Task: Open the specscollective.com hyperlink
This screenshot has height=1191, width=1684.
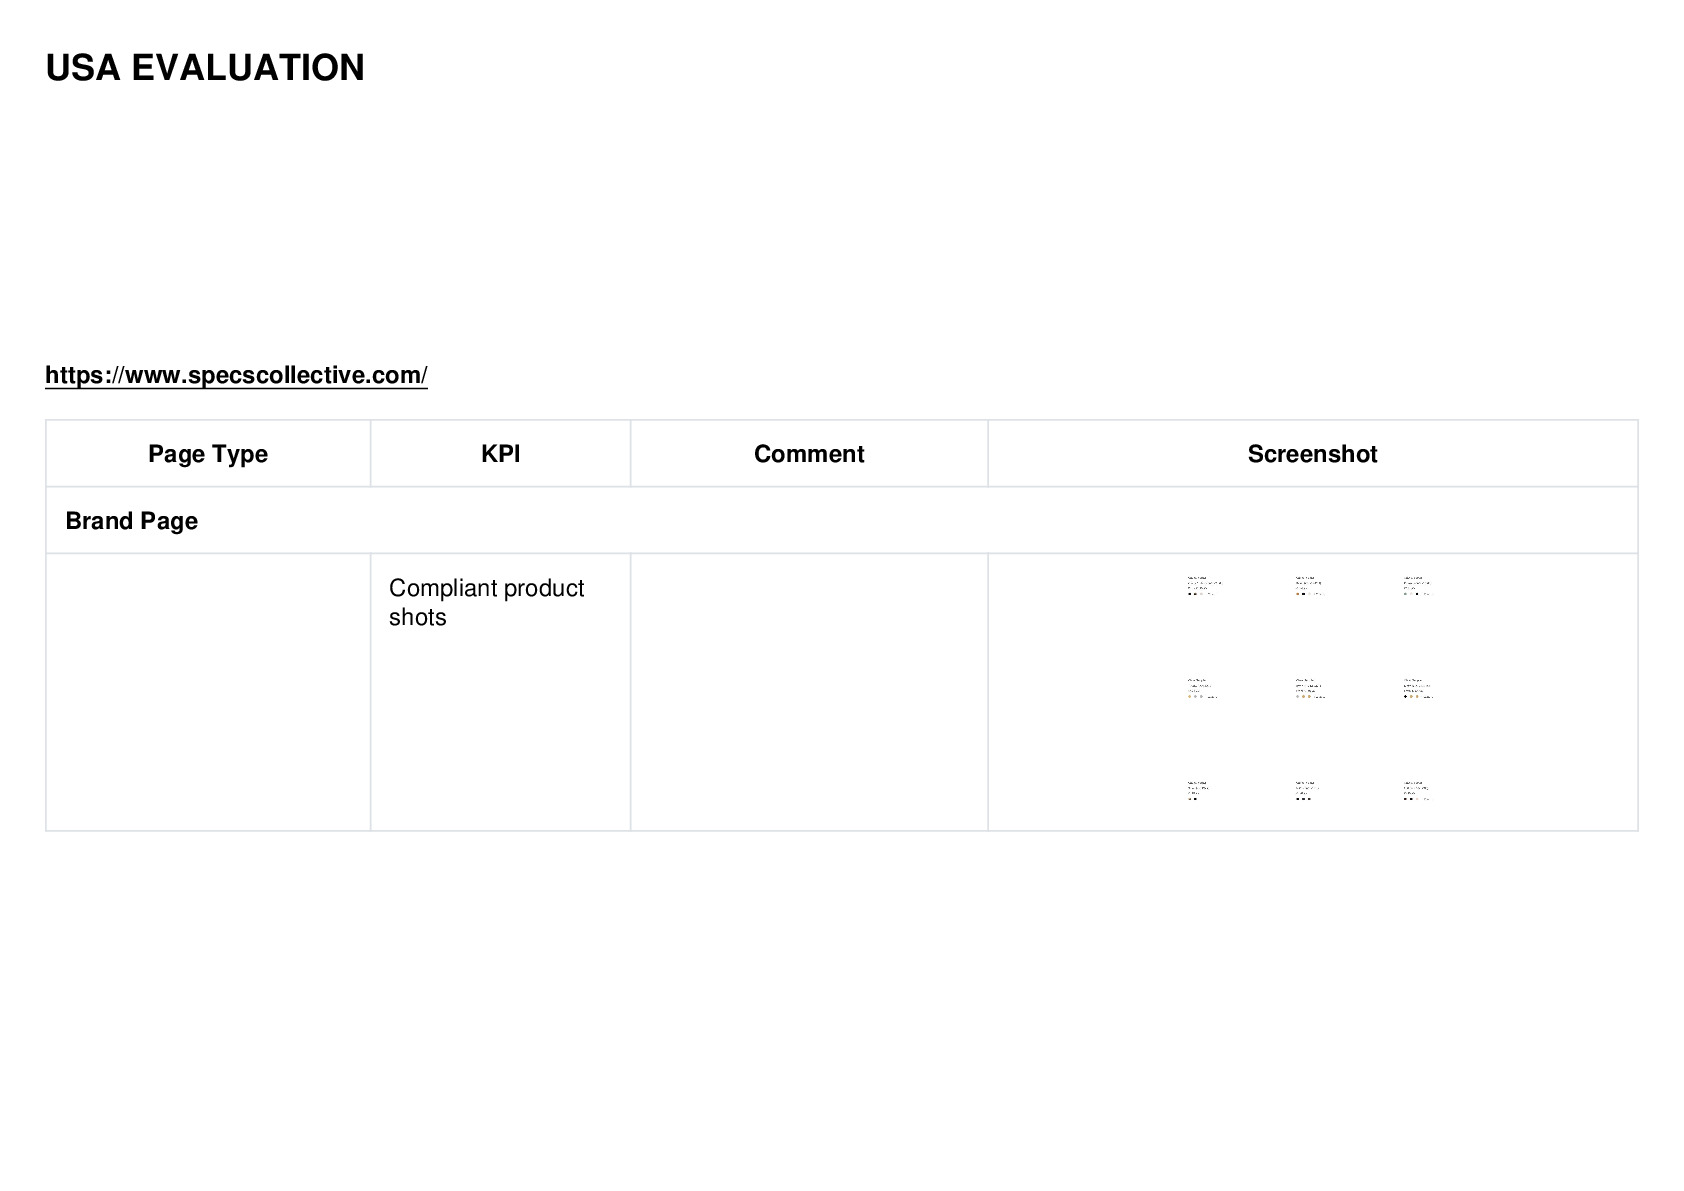Action: pyautogui.click(x=236, y=375)
